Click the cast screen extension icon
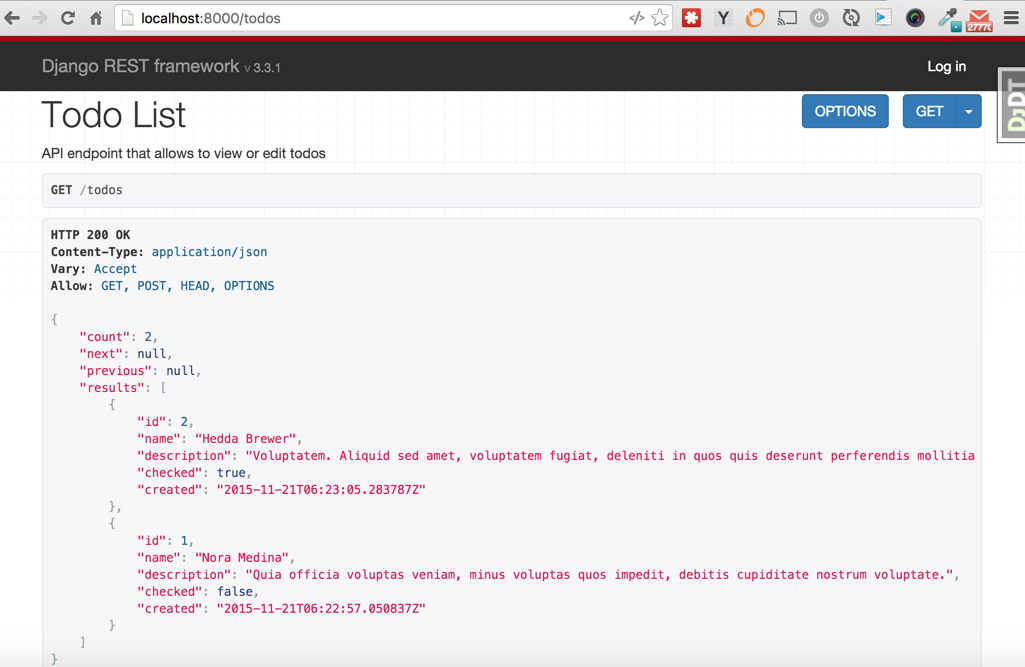This screenshot has height=667, width=1025. [787, 18]
